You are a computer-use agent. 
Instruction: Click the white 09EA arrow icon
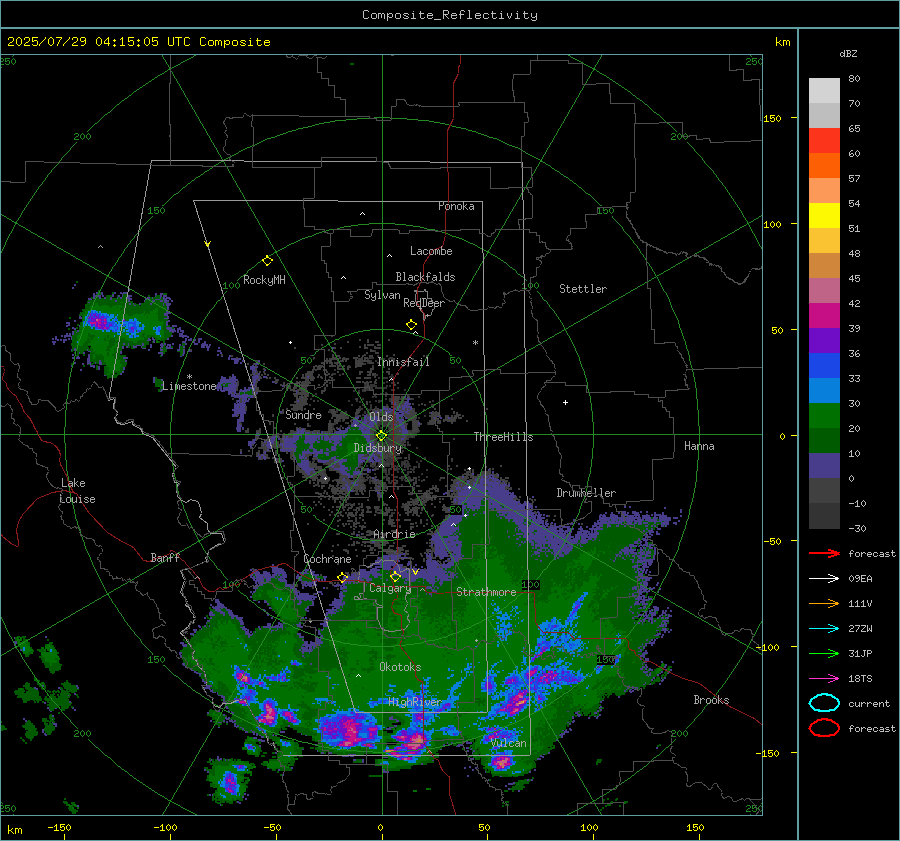(824, 579)
